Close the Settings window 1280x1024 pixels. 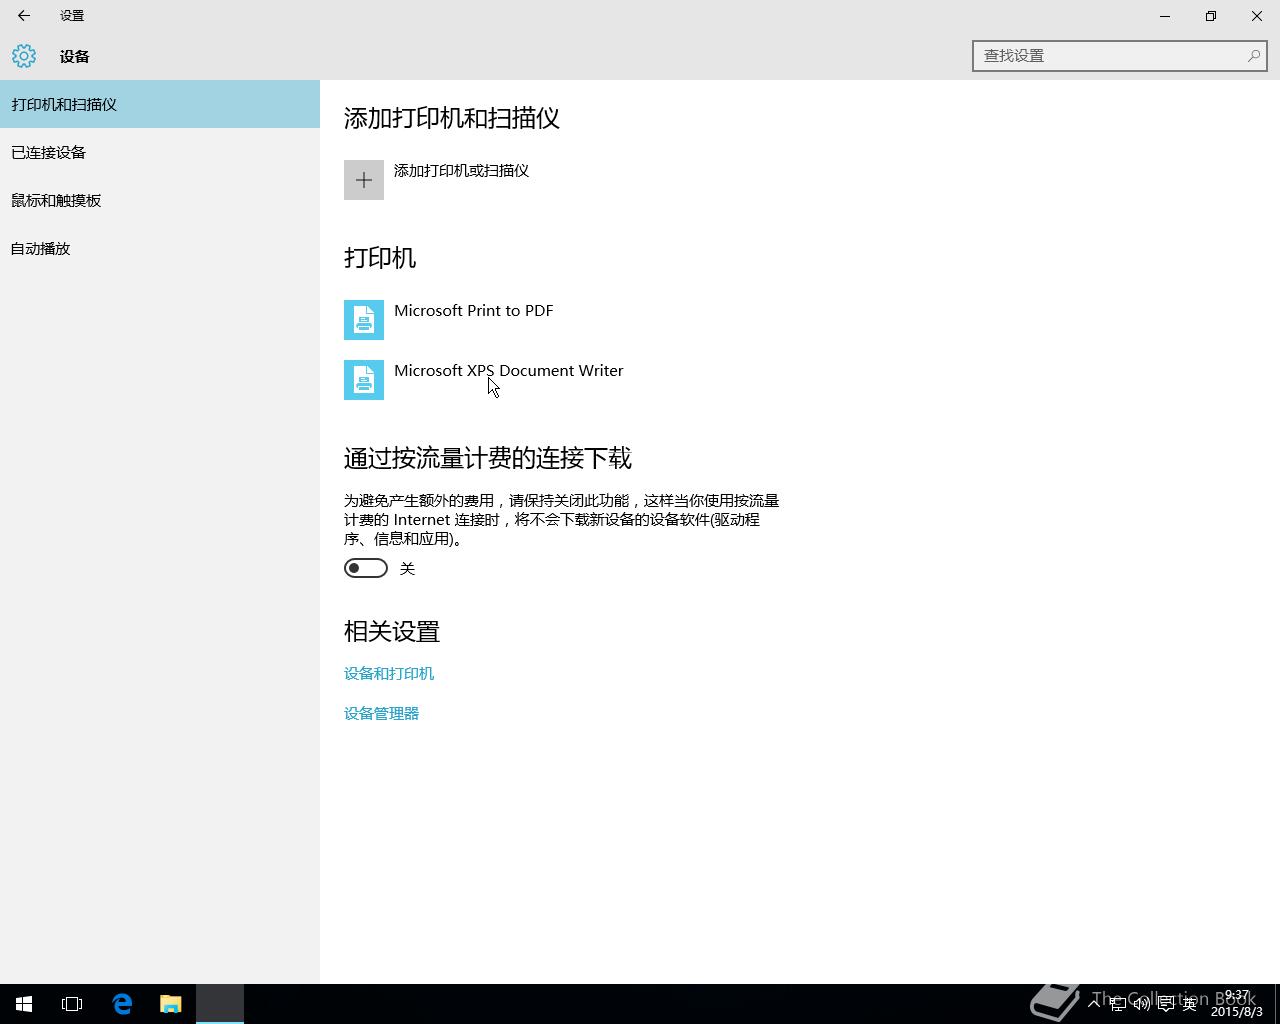pos(1257,16)
